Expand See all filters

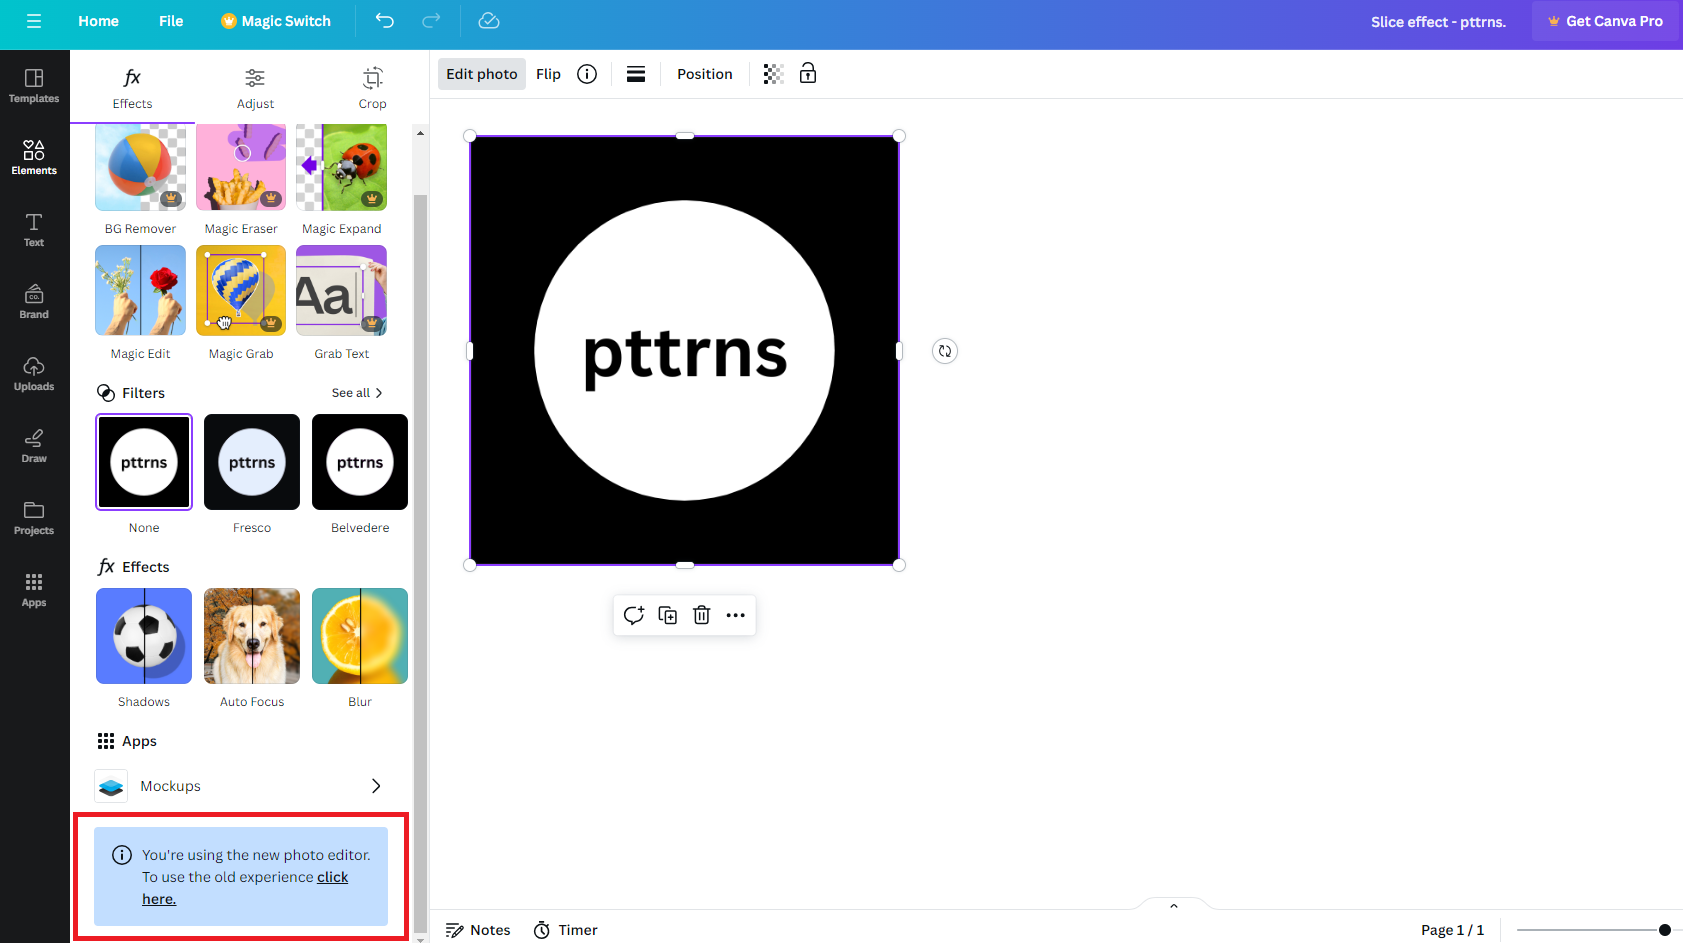coord(357,393)
